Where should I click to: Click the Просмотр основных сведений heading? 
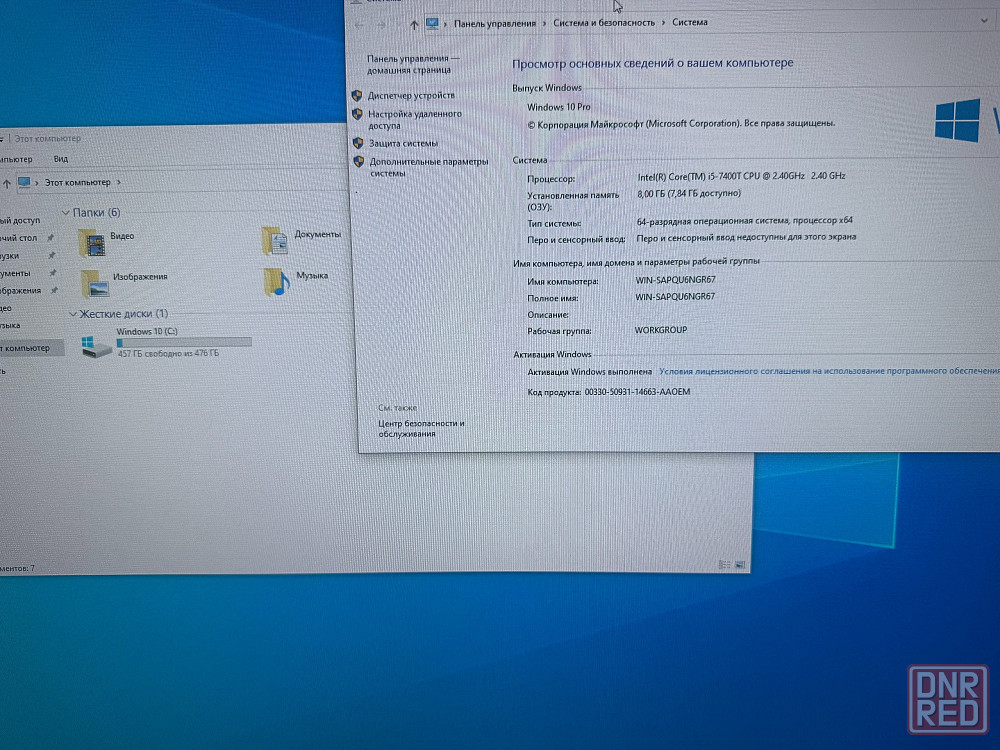(653, 63)
